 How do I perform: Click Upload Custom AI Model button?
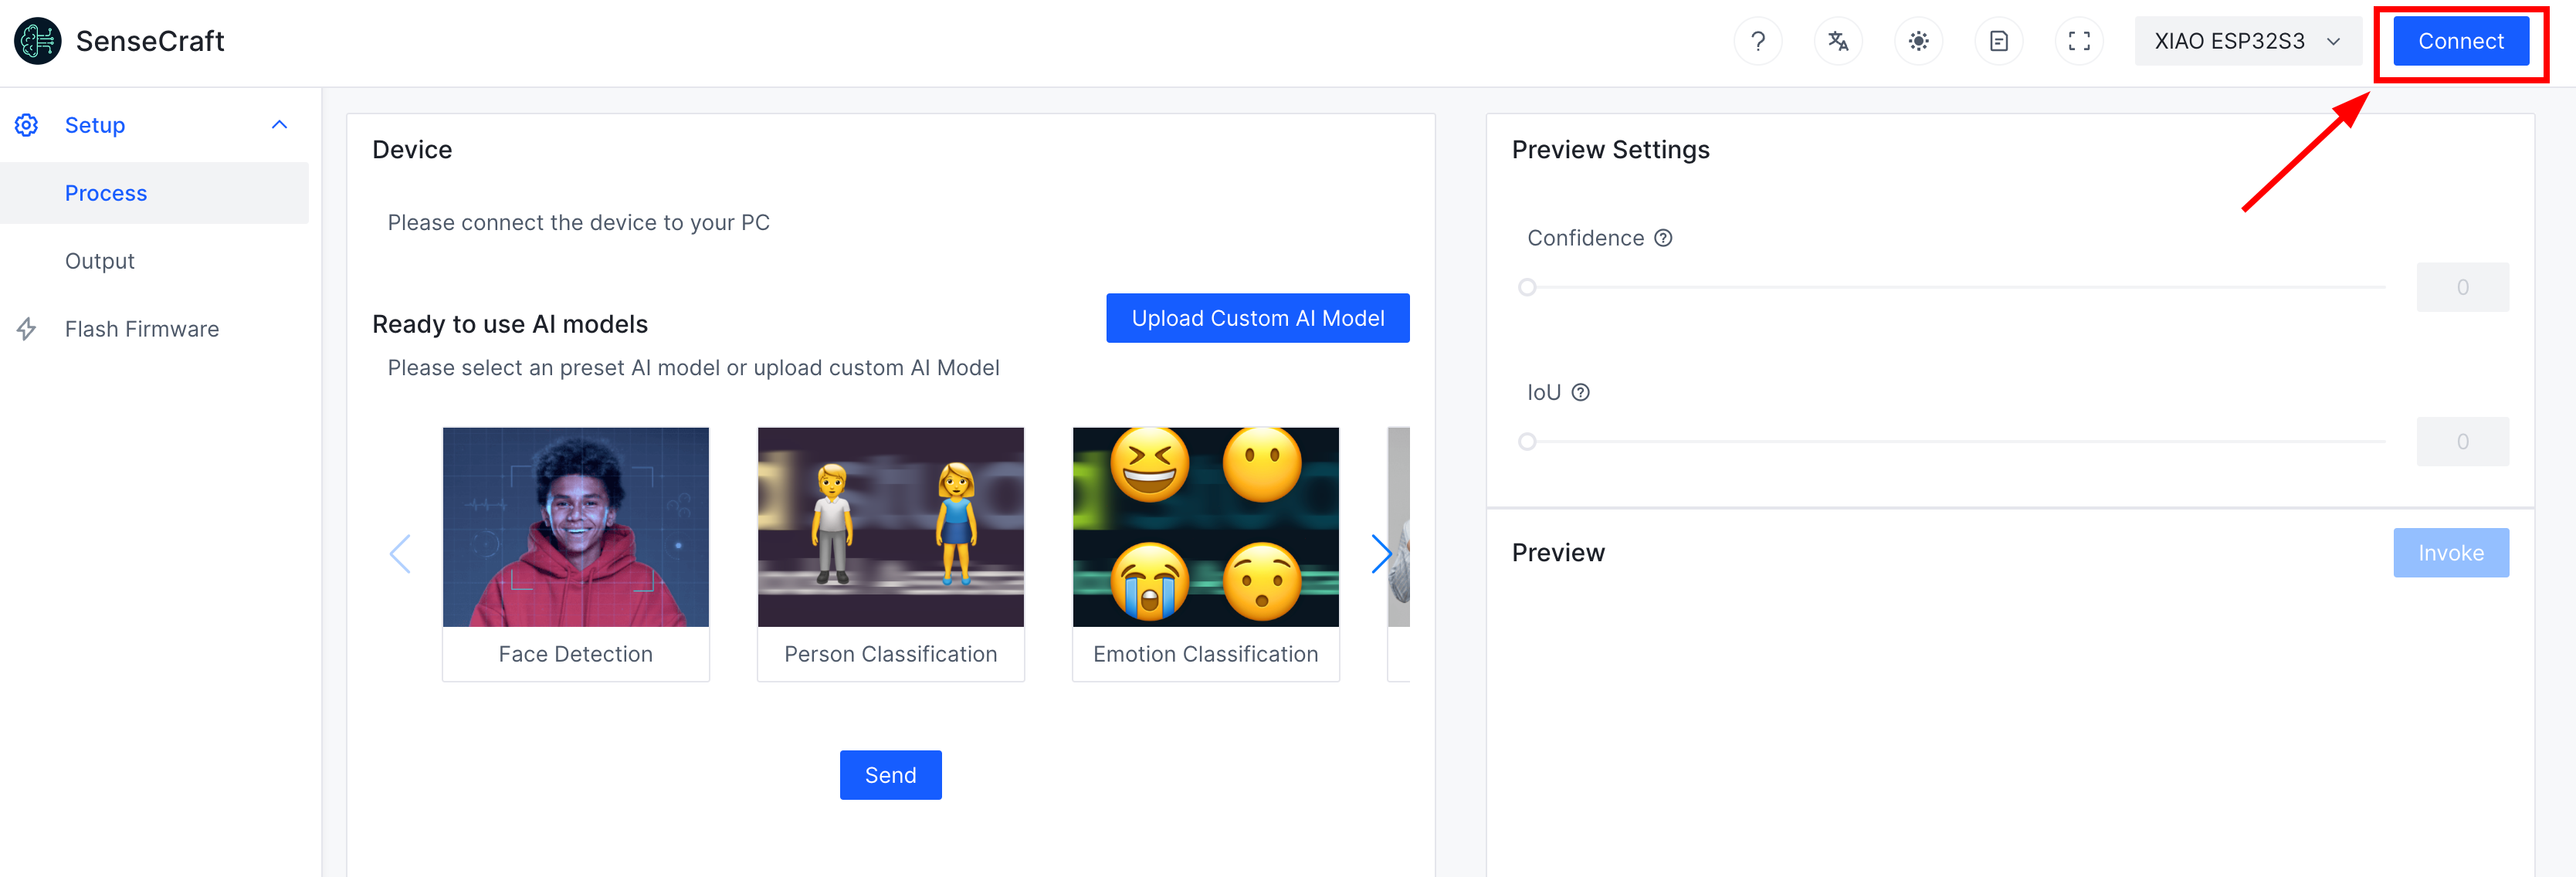(1257, 318)
